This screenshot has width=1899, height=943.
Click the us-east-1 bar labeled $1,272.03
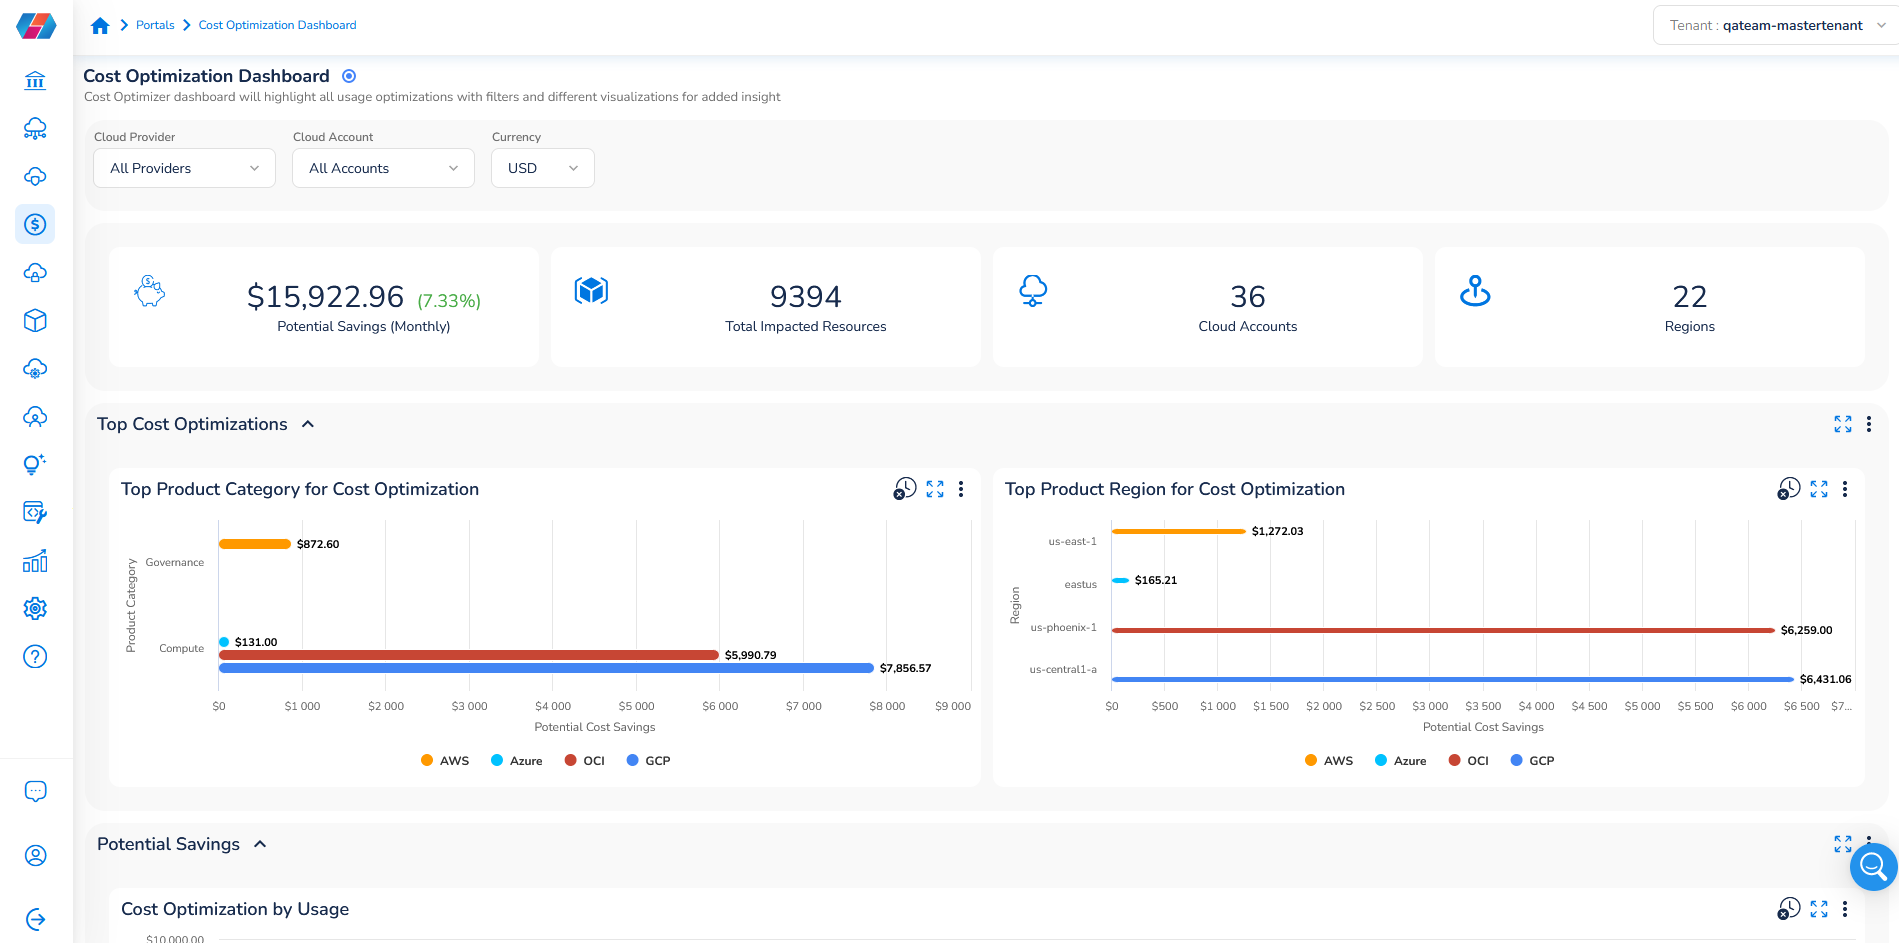pyautogui.click(x=1179, y=531)
